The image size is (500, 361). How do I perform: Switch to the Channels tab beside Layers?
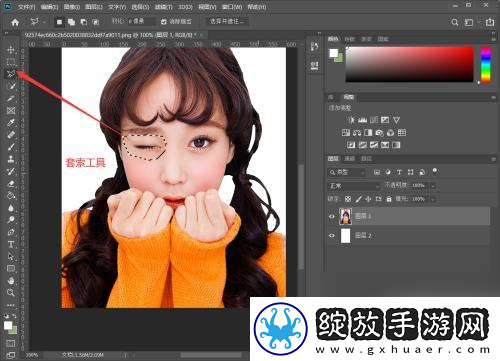click(349, 159)
